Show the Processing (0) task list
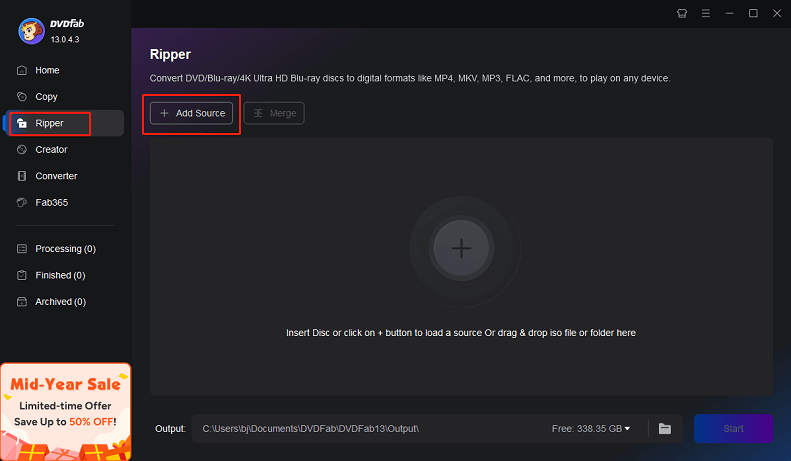 64,249
